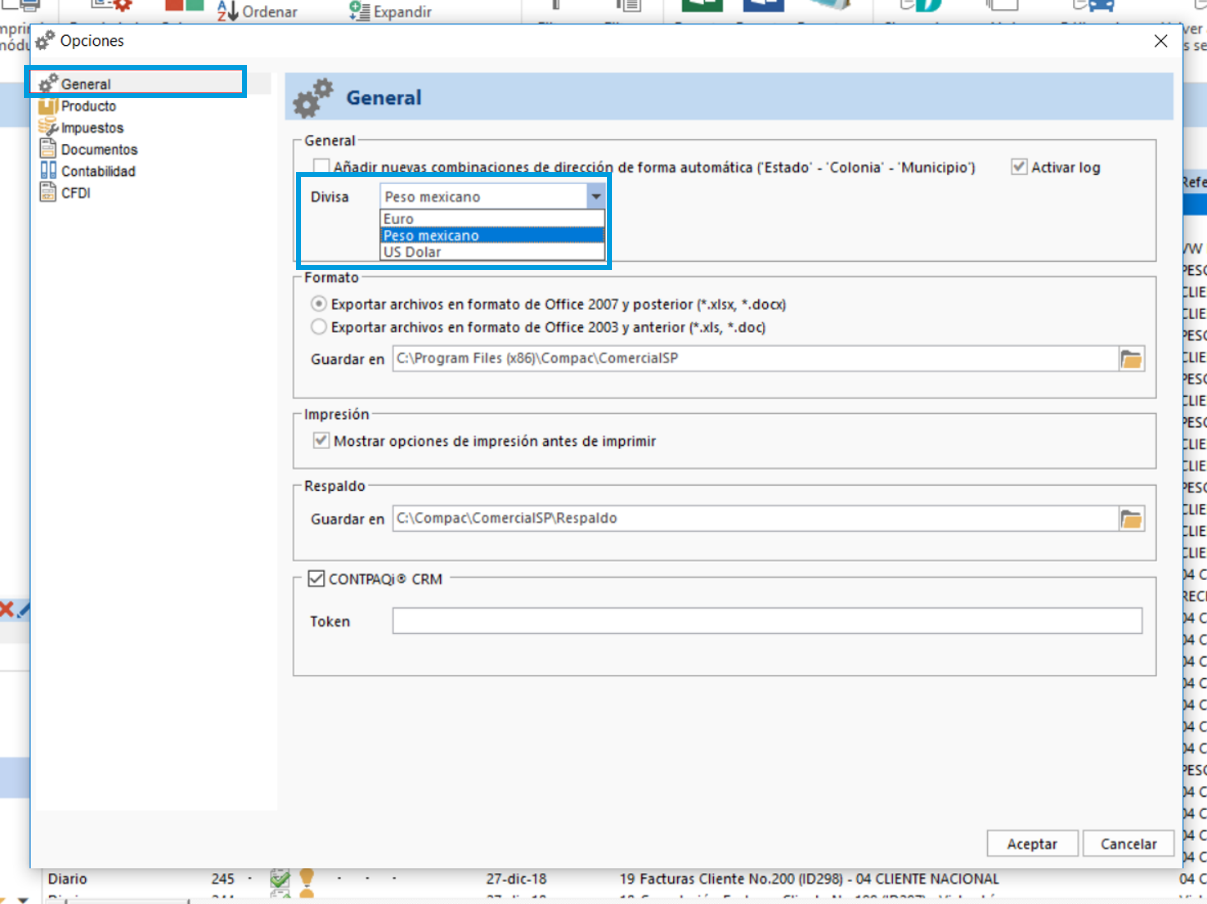Enable automatic address combinations checkbox
Screen dimensions: 1207x904
[x=321, y=167]
